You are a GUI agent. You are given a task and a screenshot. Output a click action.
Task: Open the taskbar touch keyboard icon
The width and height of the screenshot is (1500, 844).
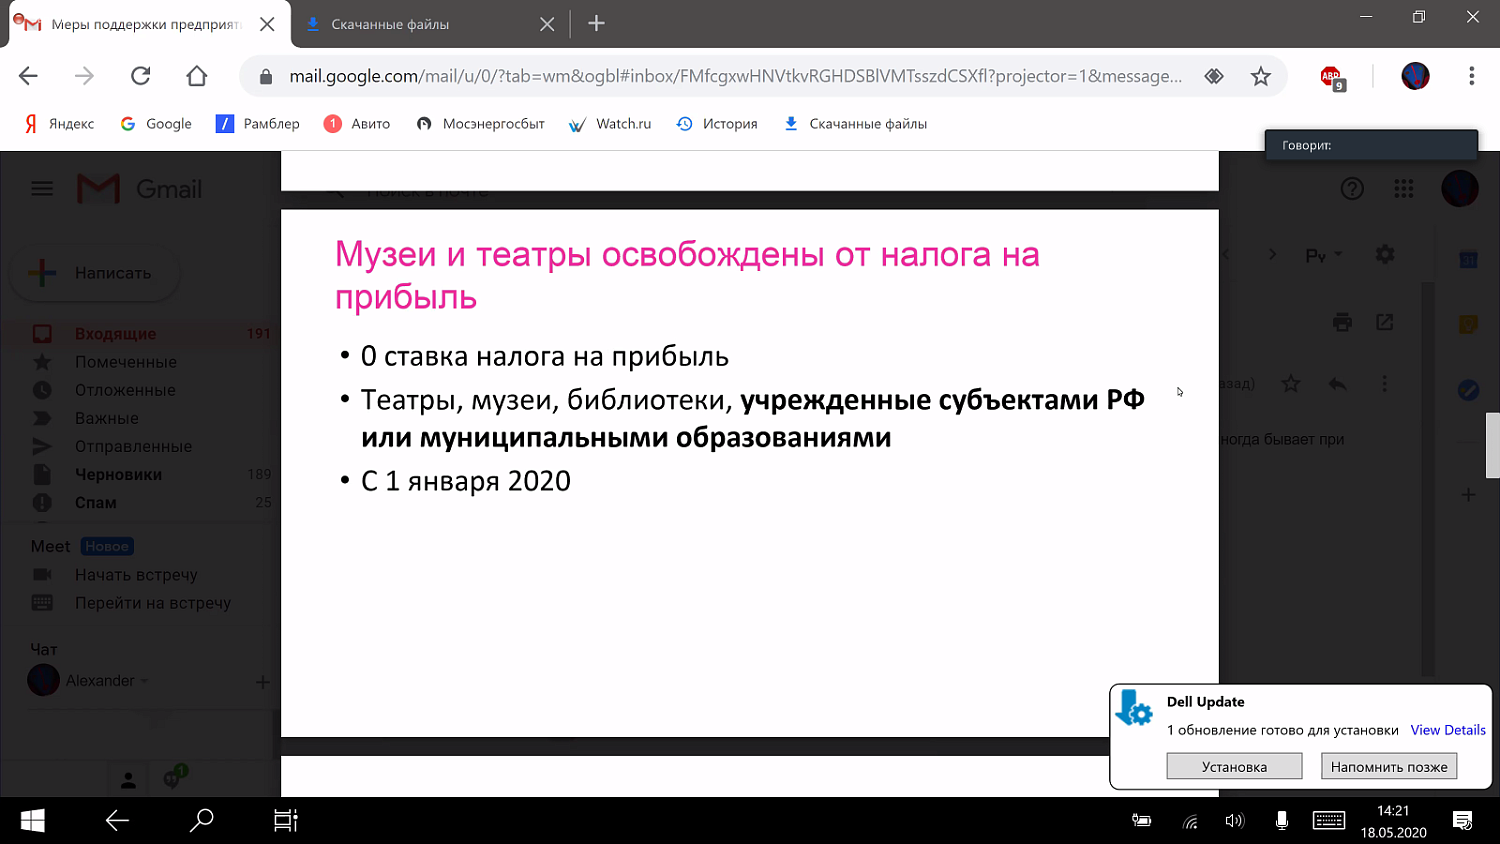(1329, 821)
